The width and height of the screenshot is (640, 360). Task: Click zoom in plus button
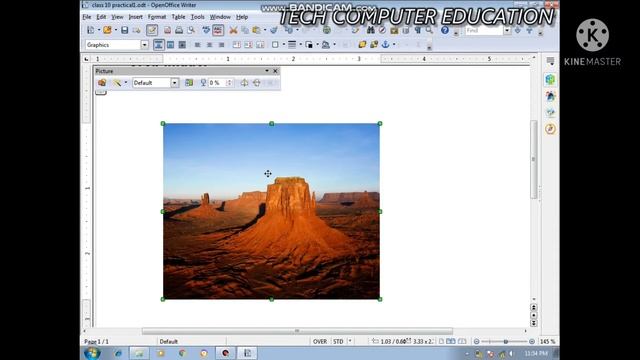[532, 341]
